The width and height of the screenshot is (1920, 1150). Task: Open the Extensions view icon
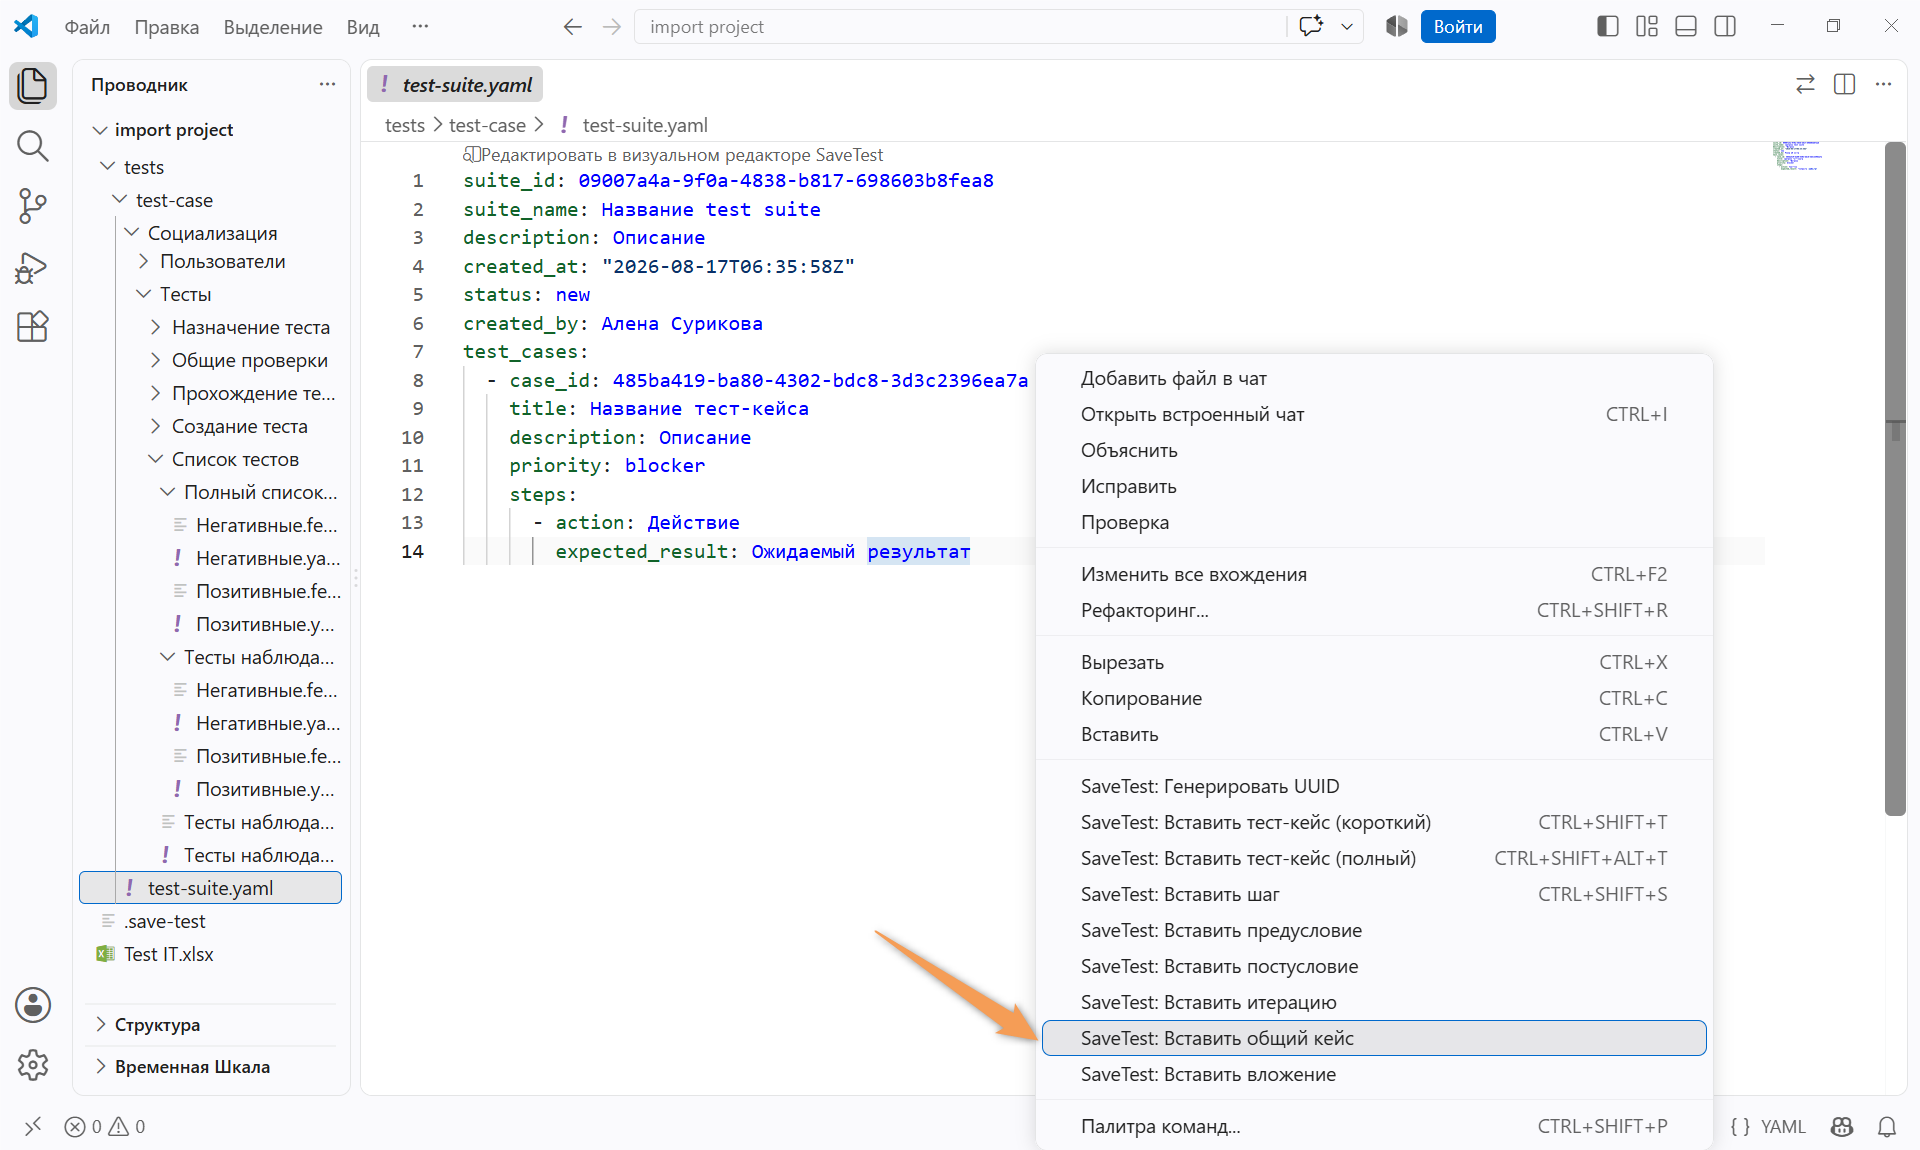click(x=32, y=326)
